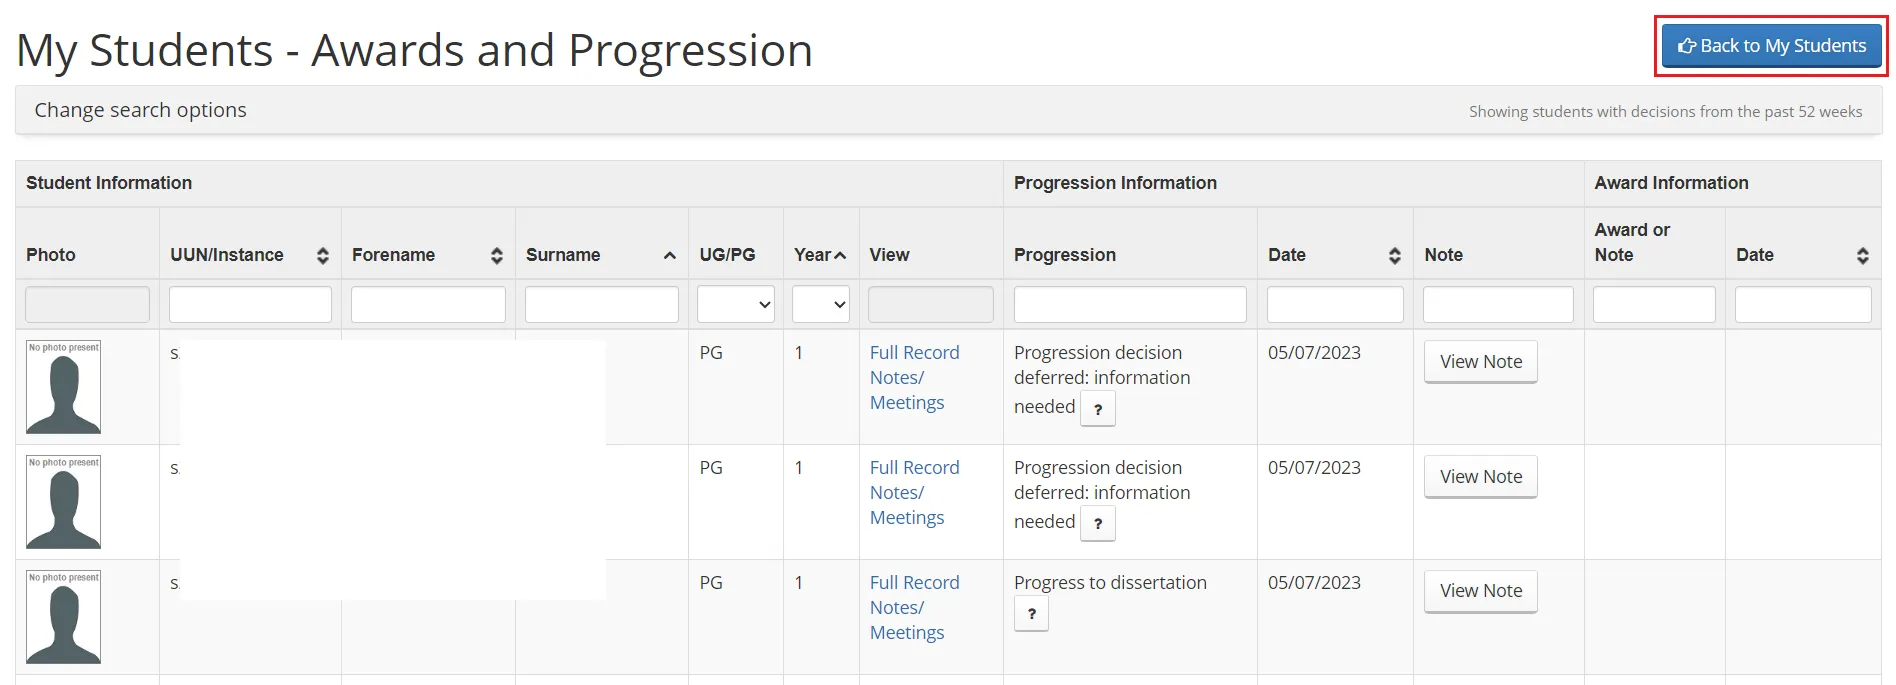Click the question mark beside Progress to dissertation
This screenshot has height=685, width=1896.
[x=1030, y=613]
